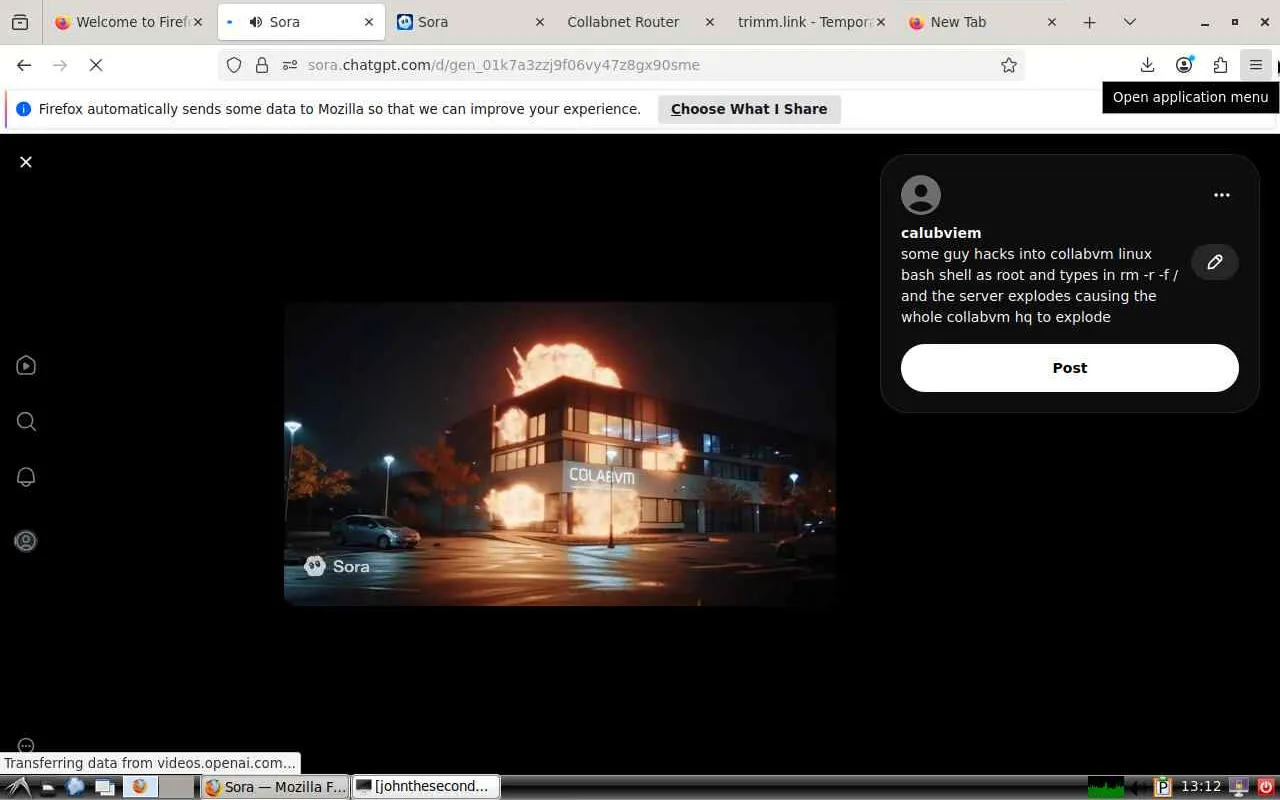Click the highlighted Firefox launcher icon on the taskbar
1280x800 pixels.
pyautogui.click(x=140, y=787)
